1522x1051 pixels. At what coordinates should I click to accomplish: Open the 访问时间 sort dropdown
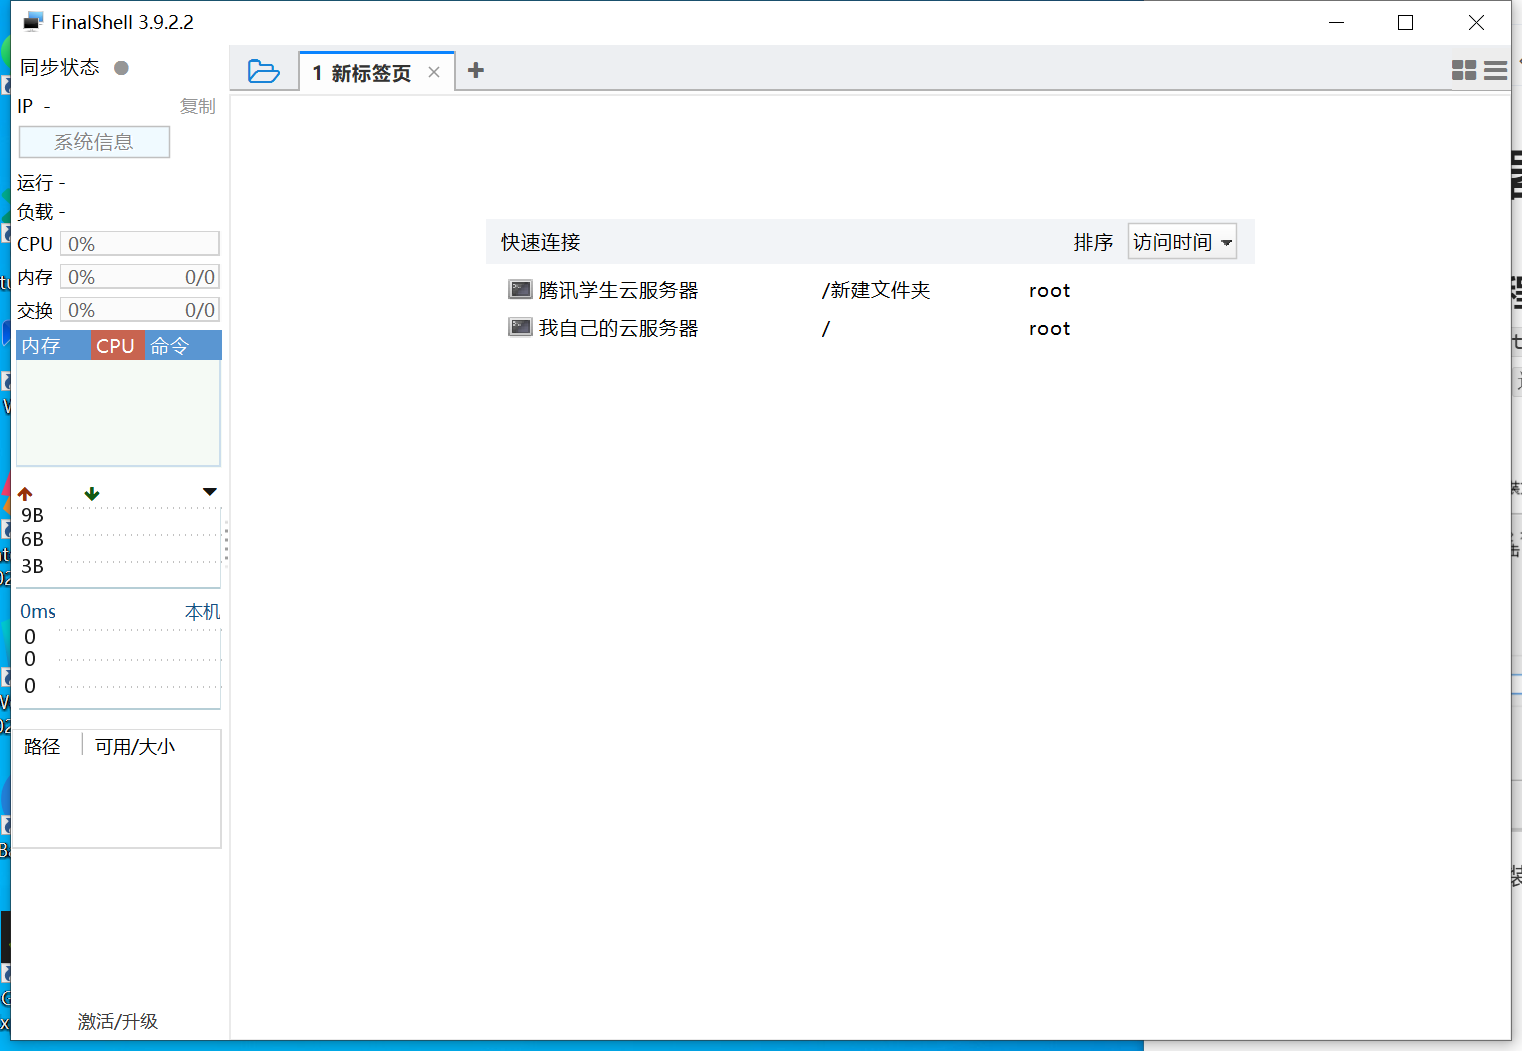[1182, 241]
